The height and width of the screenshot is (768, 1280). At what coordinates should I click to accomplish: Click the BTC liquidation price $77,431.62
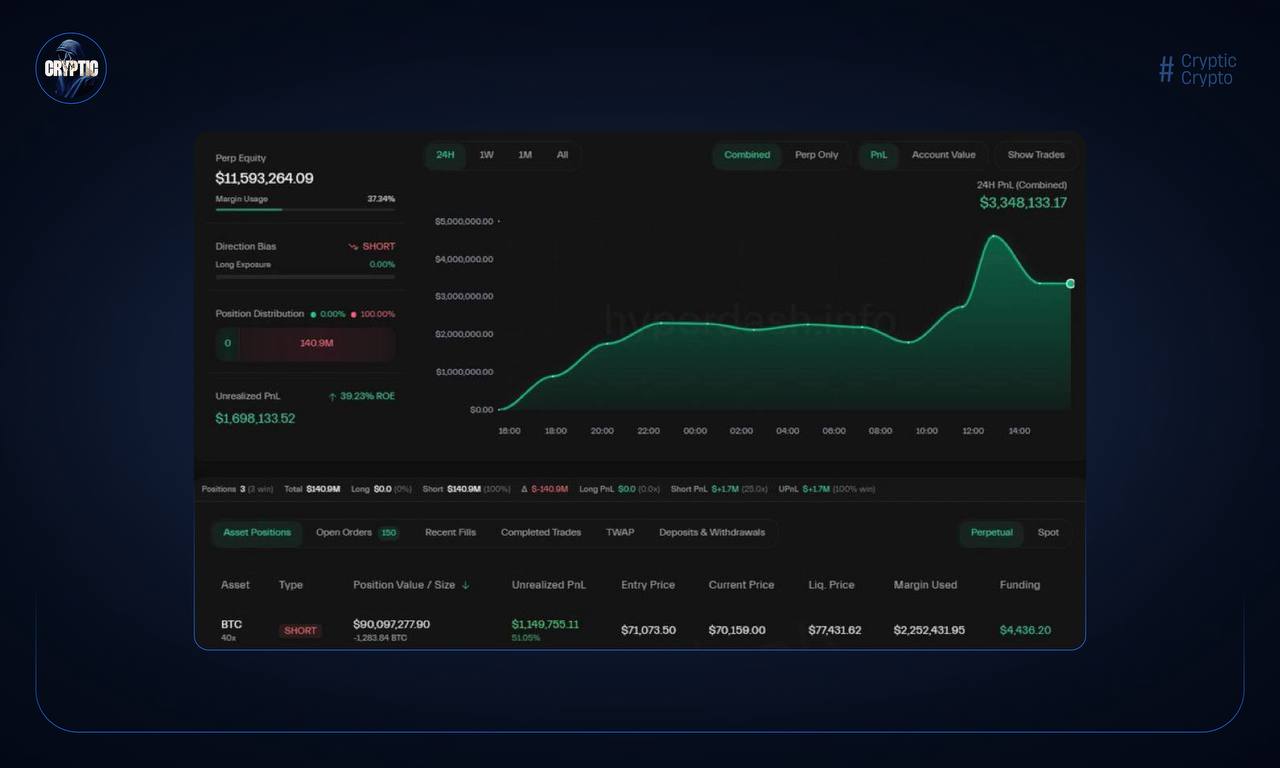coord(835,630)
